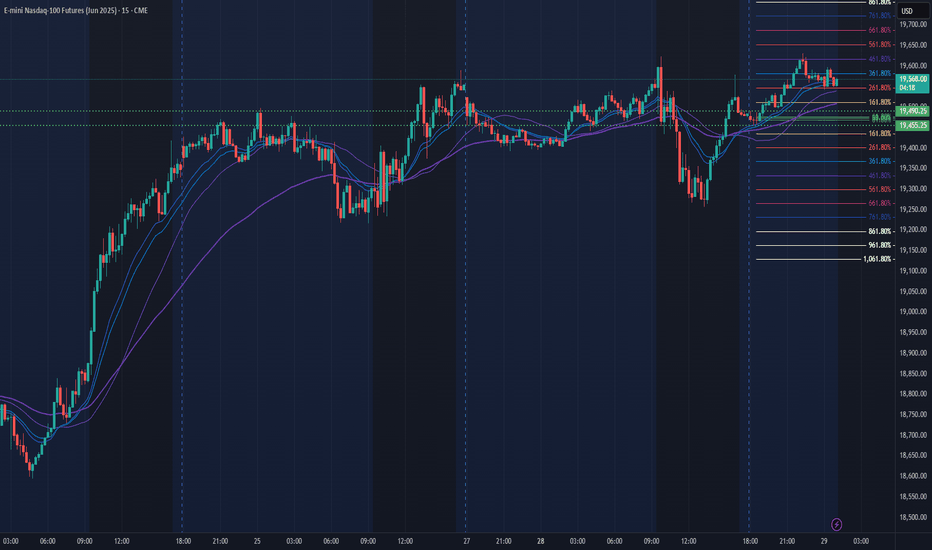Screen dimensions: 932x550
Task: Click date 25 on time axis
Action: point(257,541)
